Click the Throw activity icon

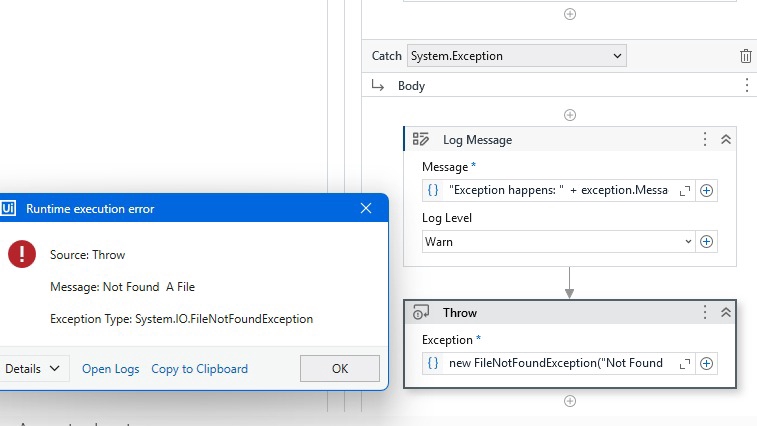pos(421,312)
